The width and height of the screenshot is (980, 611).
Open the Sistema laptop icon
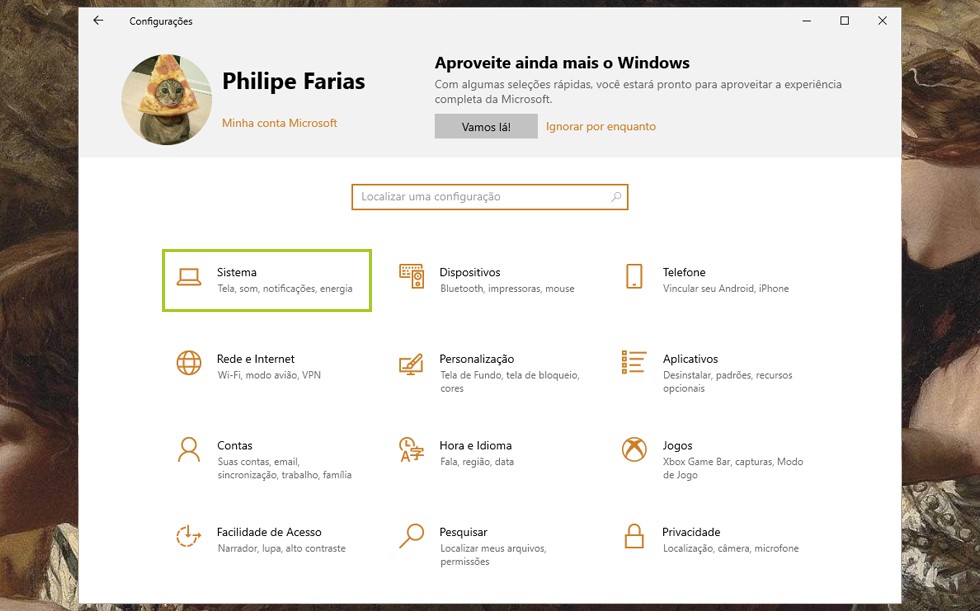(189, 277)
